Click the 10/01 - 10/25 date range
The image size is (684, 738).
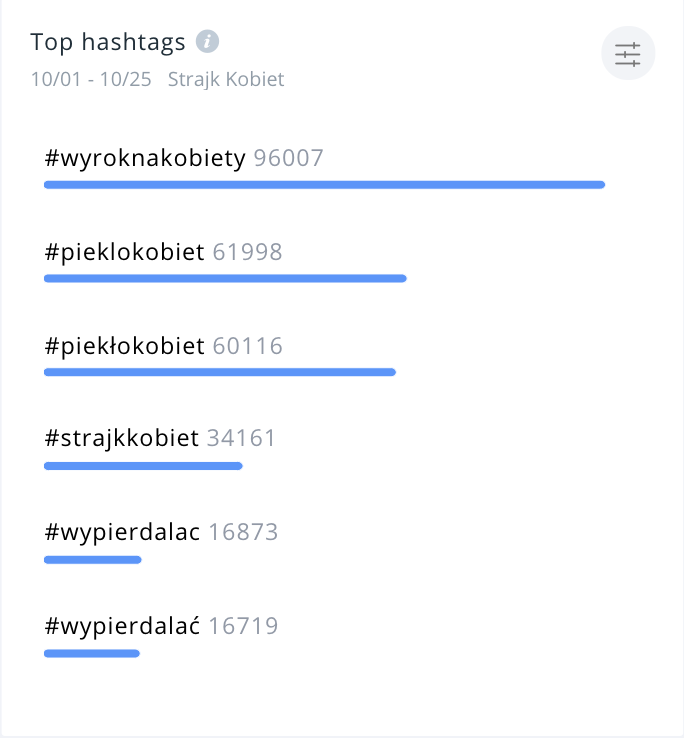[91, 79]
